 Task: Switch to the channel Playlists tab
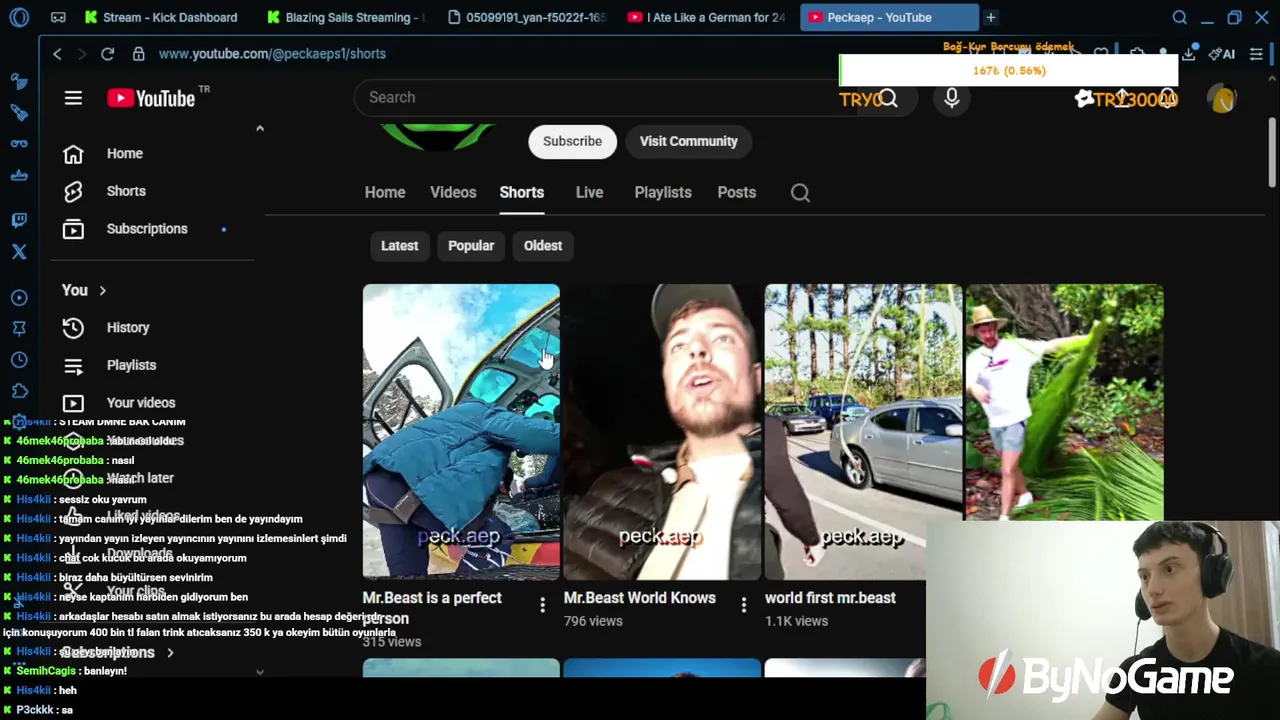point(663,193)
